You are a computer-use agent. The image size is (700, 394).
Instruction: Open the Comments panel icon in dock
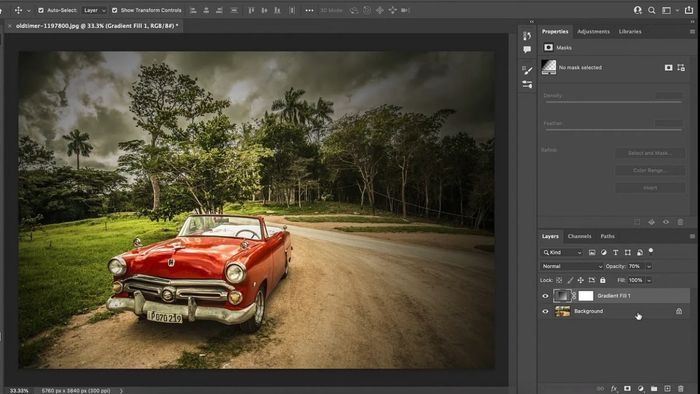[527, 49]
